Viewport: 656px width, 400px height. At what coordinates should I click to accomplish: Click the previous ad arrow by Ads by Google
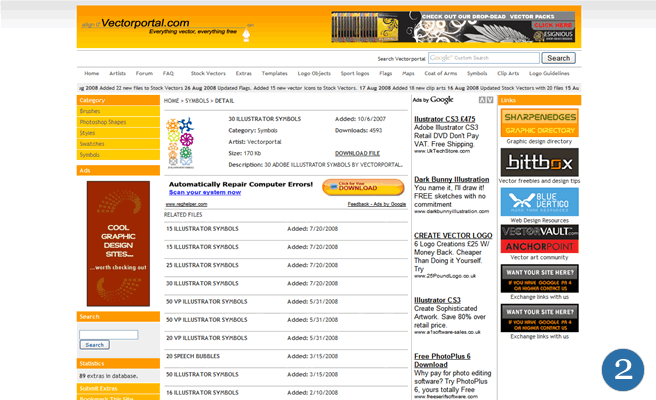[x=482, y=100]
